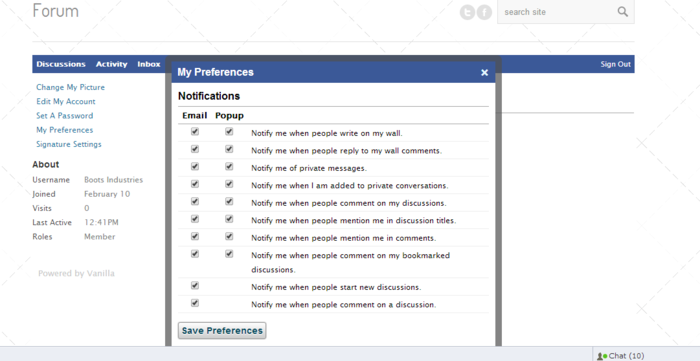Viewport: 700px width, 361px height.
Task: Click the search magnifier icon
Action: (x=622, y=12)
